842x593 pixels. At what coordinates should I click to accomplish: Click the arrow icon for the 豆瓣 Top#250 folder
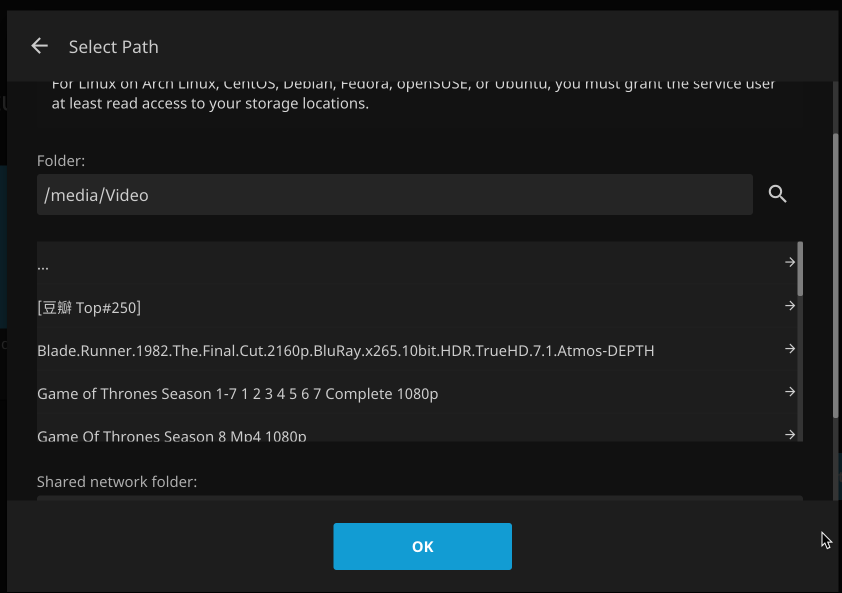[790, 306]
